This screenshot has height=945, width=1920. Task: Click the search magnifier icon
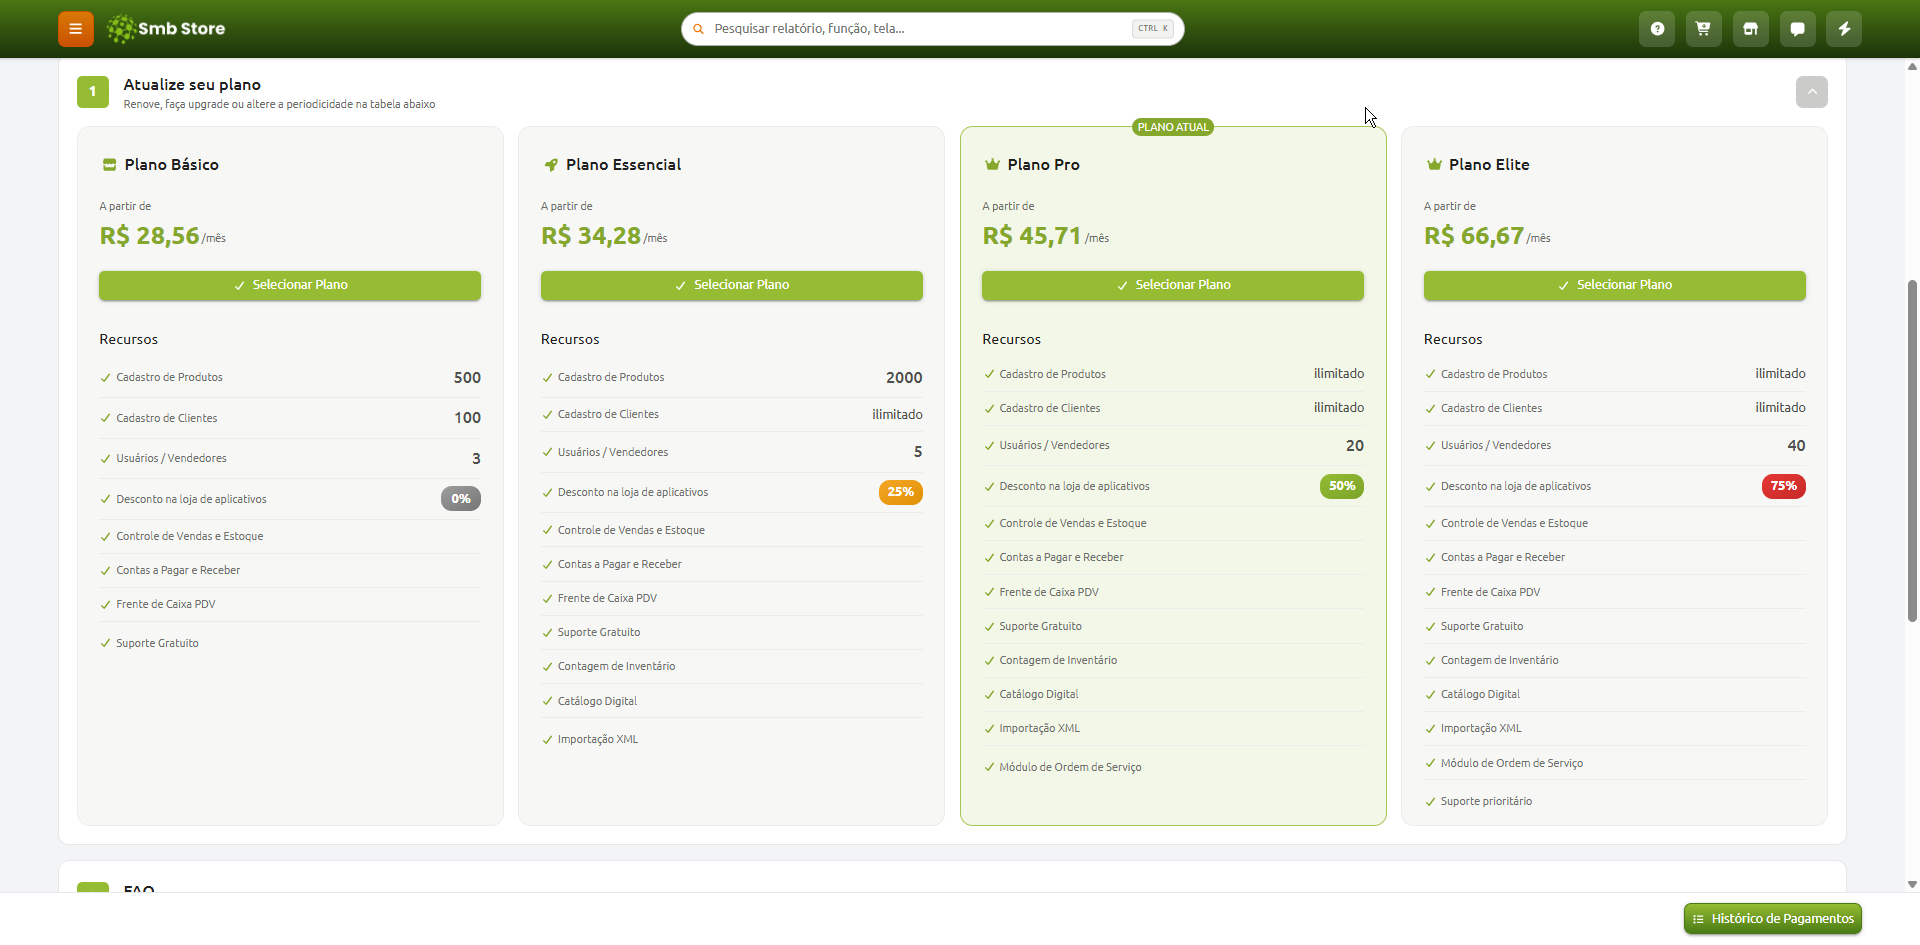[698, 29]
